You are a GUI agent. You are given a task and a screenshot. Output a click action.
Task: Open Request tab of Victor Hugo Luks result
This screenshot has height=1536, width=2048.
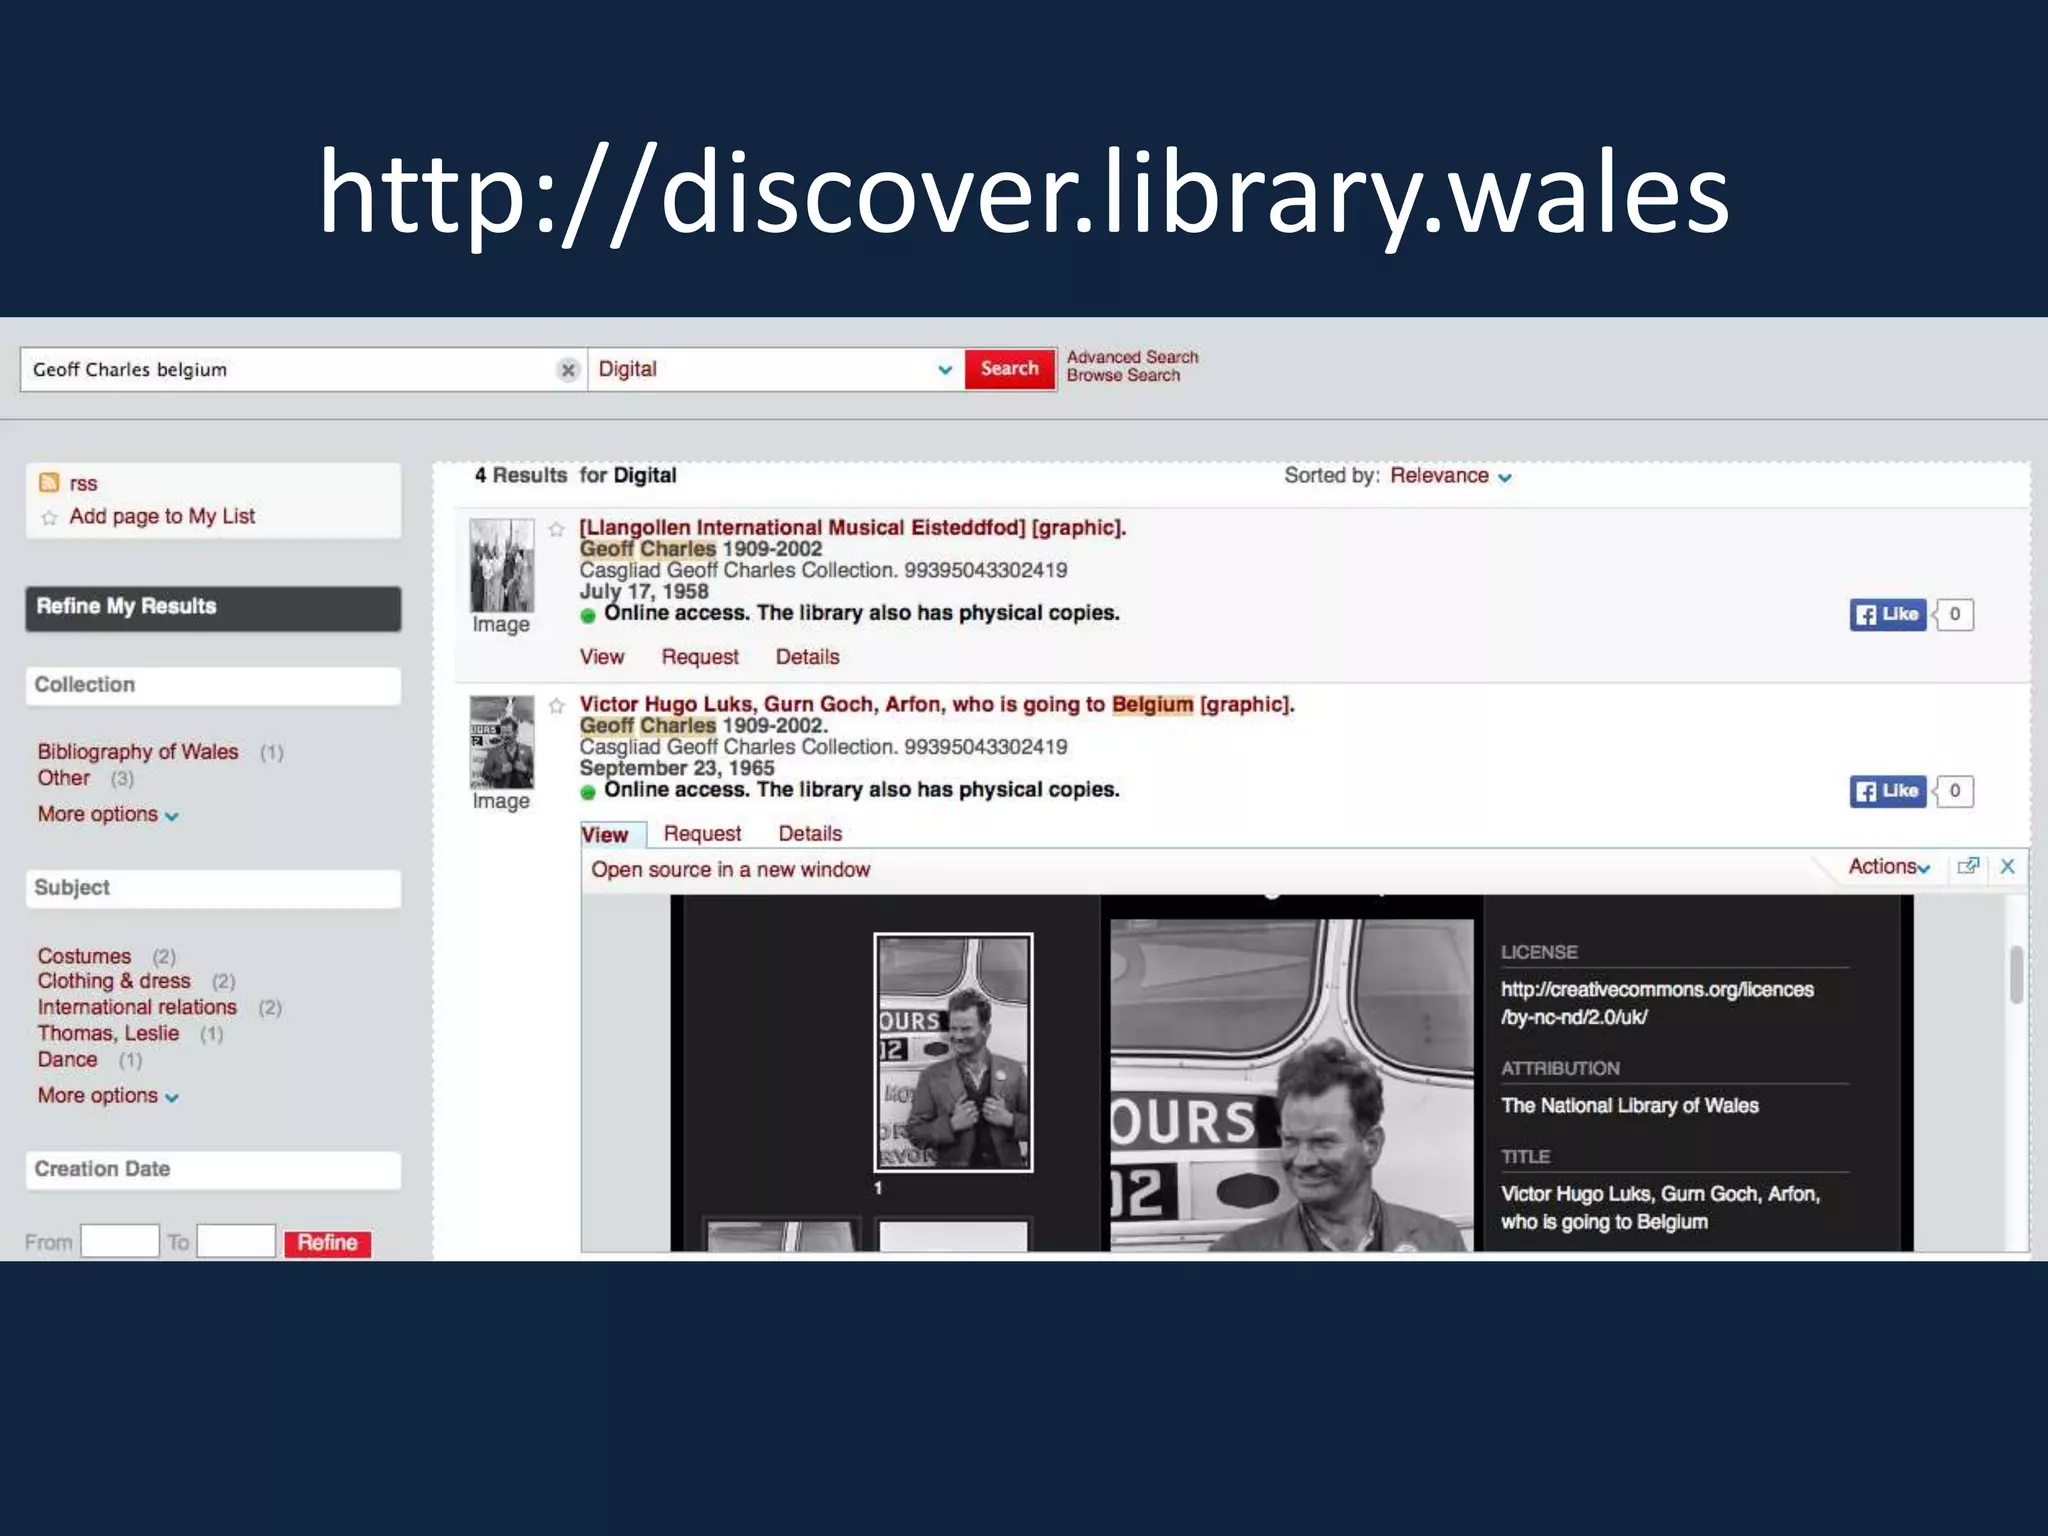pos(702,833)
